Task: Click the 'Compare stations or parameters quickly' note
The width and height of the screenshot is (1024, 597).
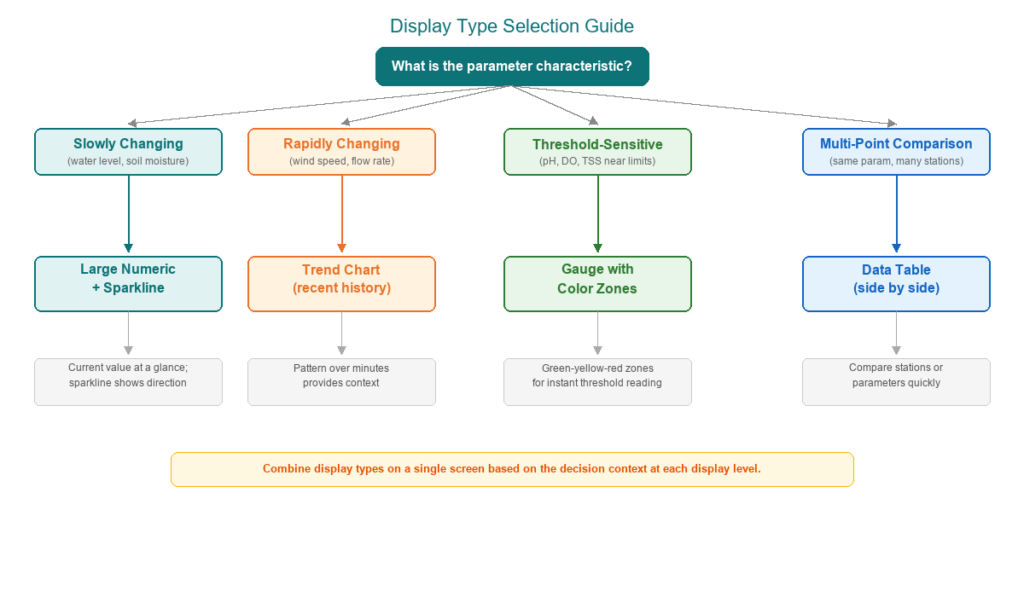Action: coord(896,382)
